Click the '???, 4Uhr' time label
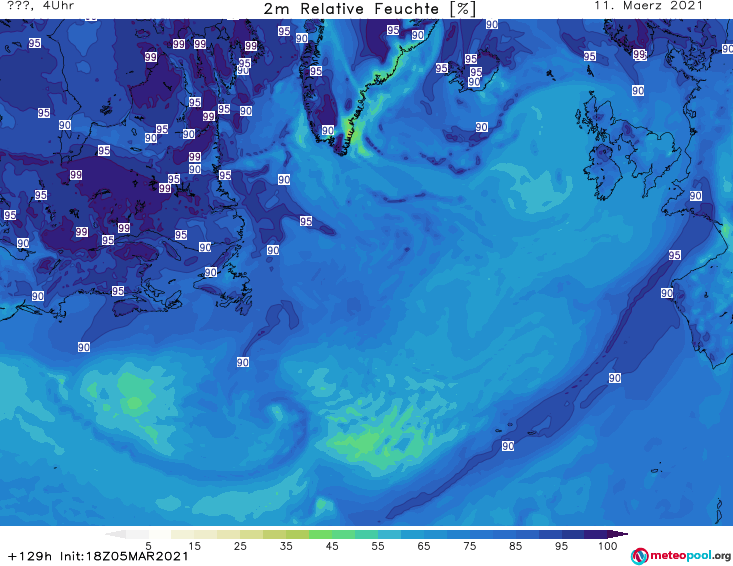 41,6
